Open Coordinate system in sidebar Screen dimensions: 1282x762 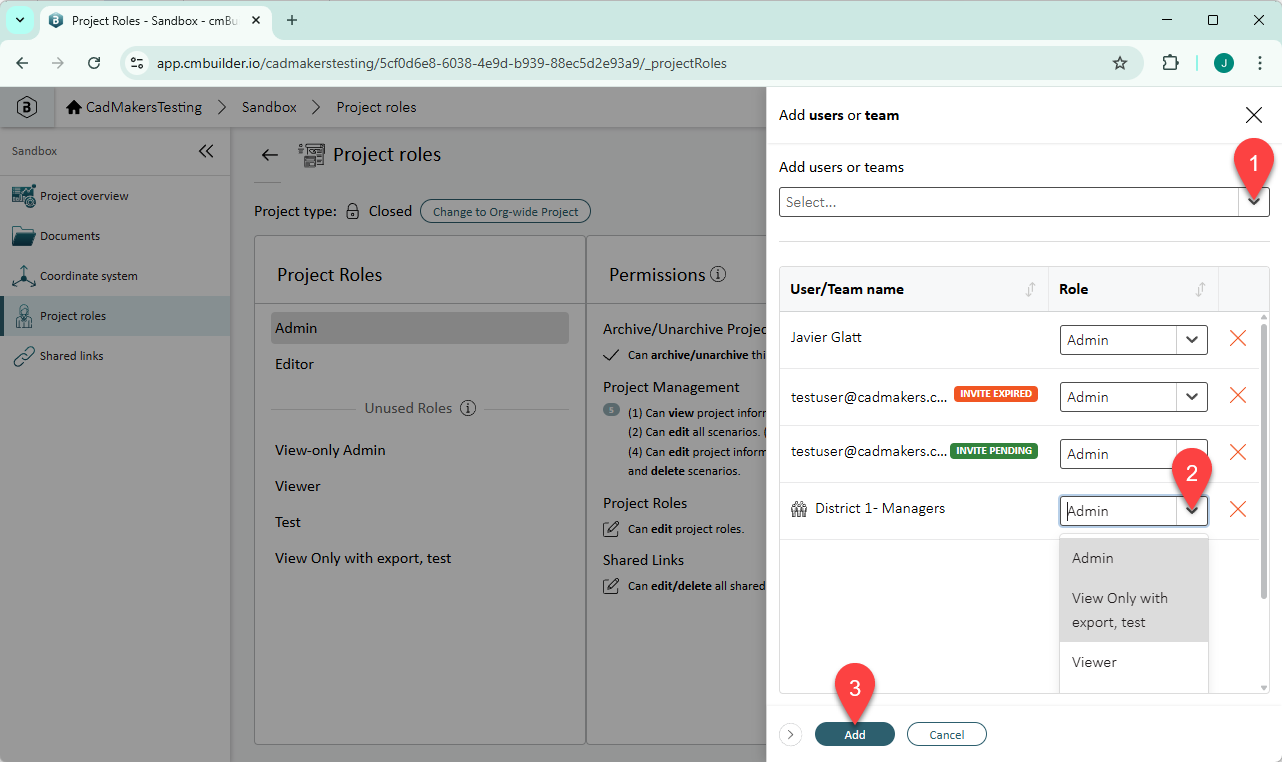click(115, 276)
